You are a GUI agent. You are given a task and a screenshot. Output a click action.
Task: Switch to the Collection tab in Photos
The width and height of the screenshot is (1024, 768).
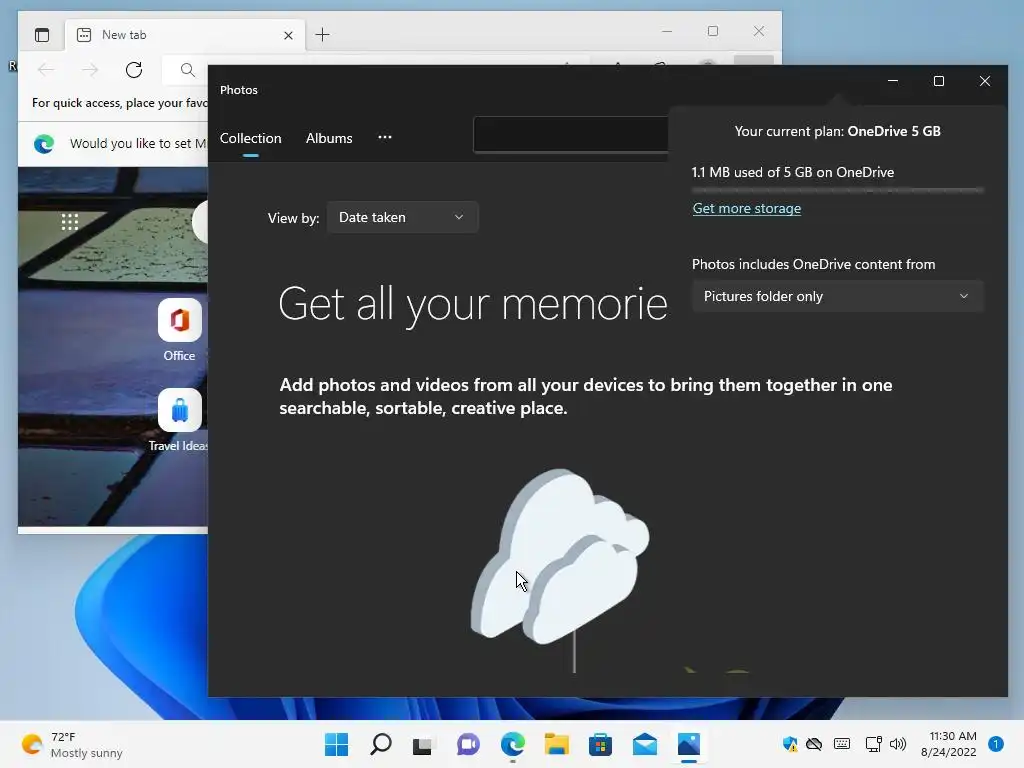(x=250, y=138)
